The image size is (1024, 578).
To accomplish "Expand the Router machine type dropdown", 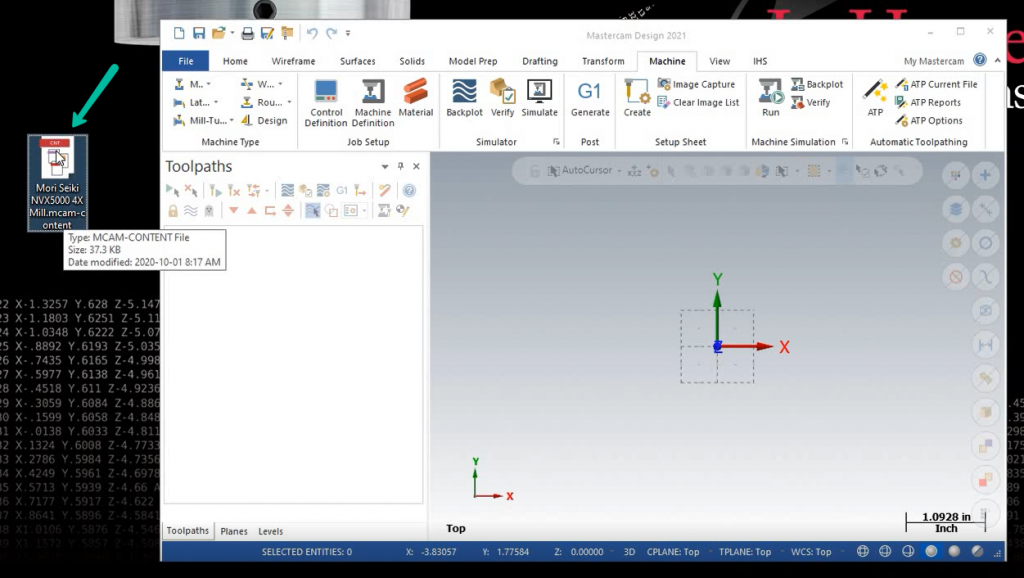I will [289, 103].
